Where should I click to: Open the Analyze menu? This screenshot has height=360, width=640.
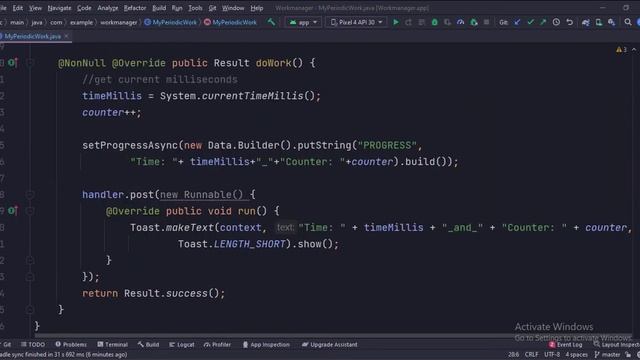click(108, 8)
